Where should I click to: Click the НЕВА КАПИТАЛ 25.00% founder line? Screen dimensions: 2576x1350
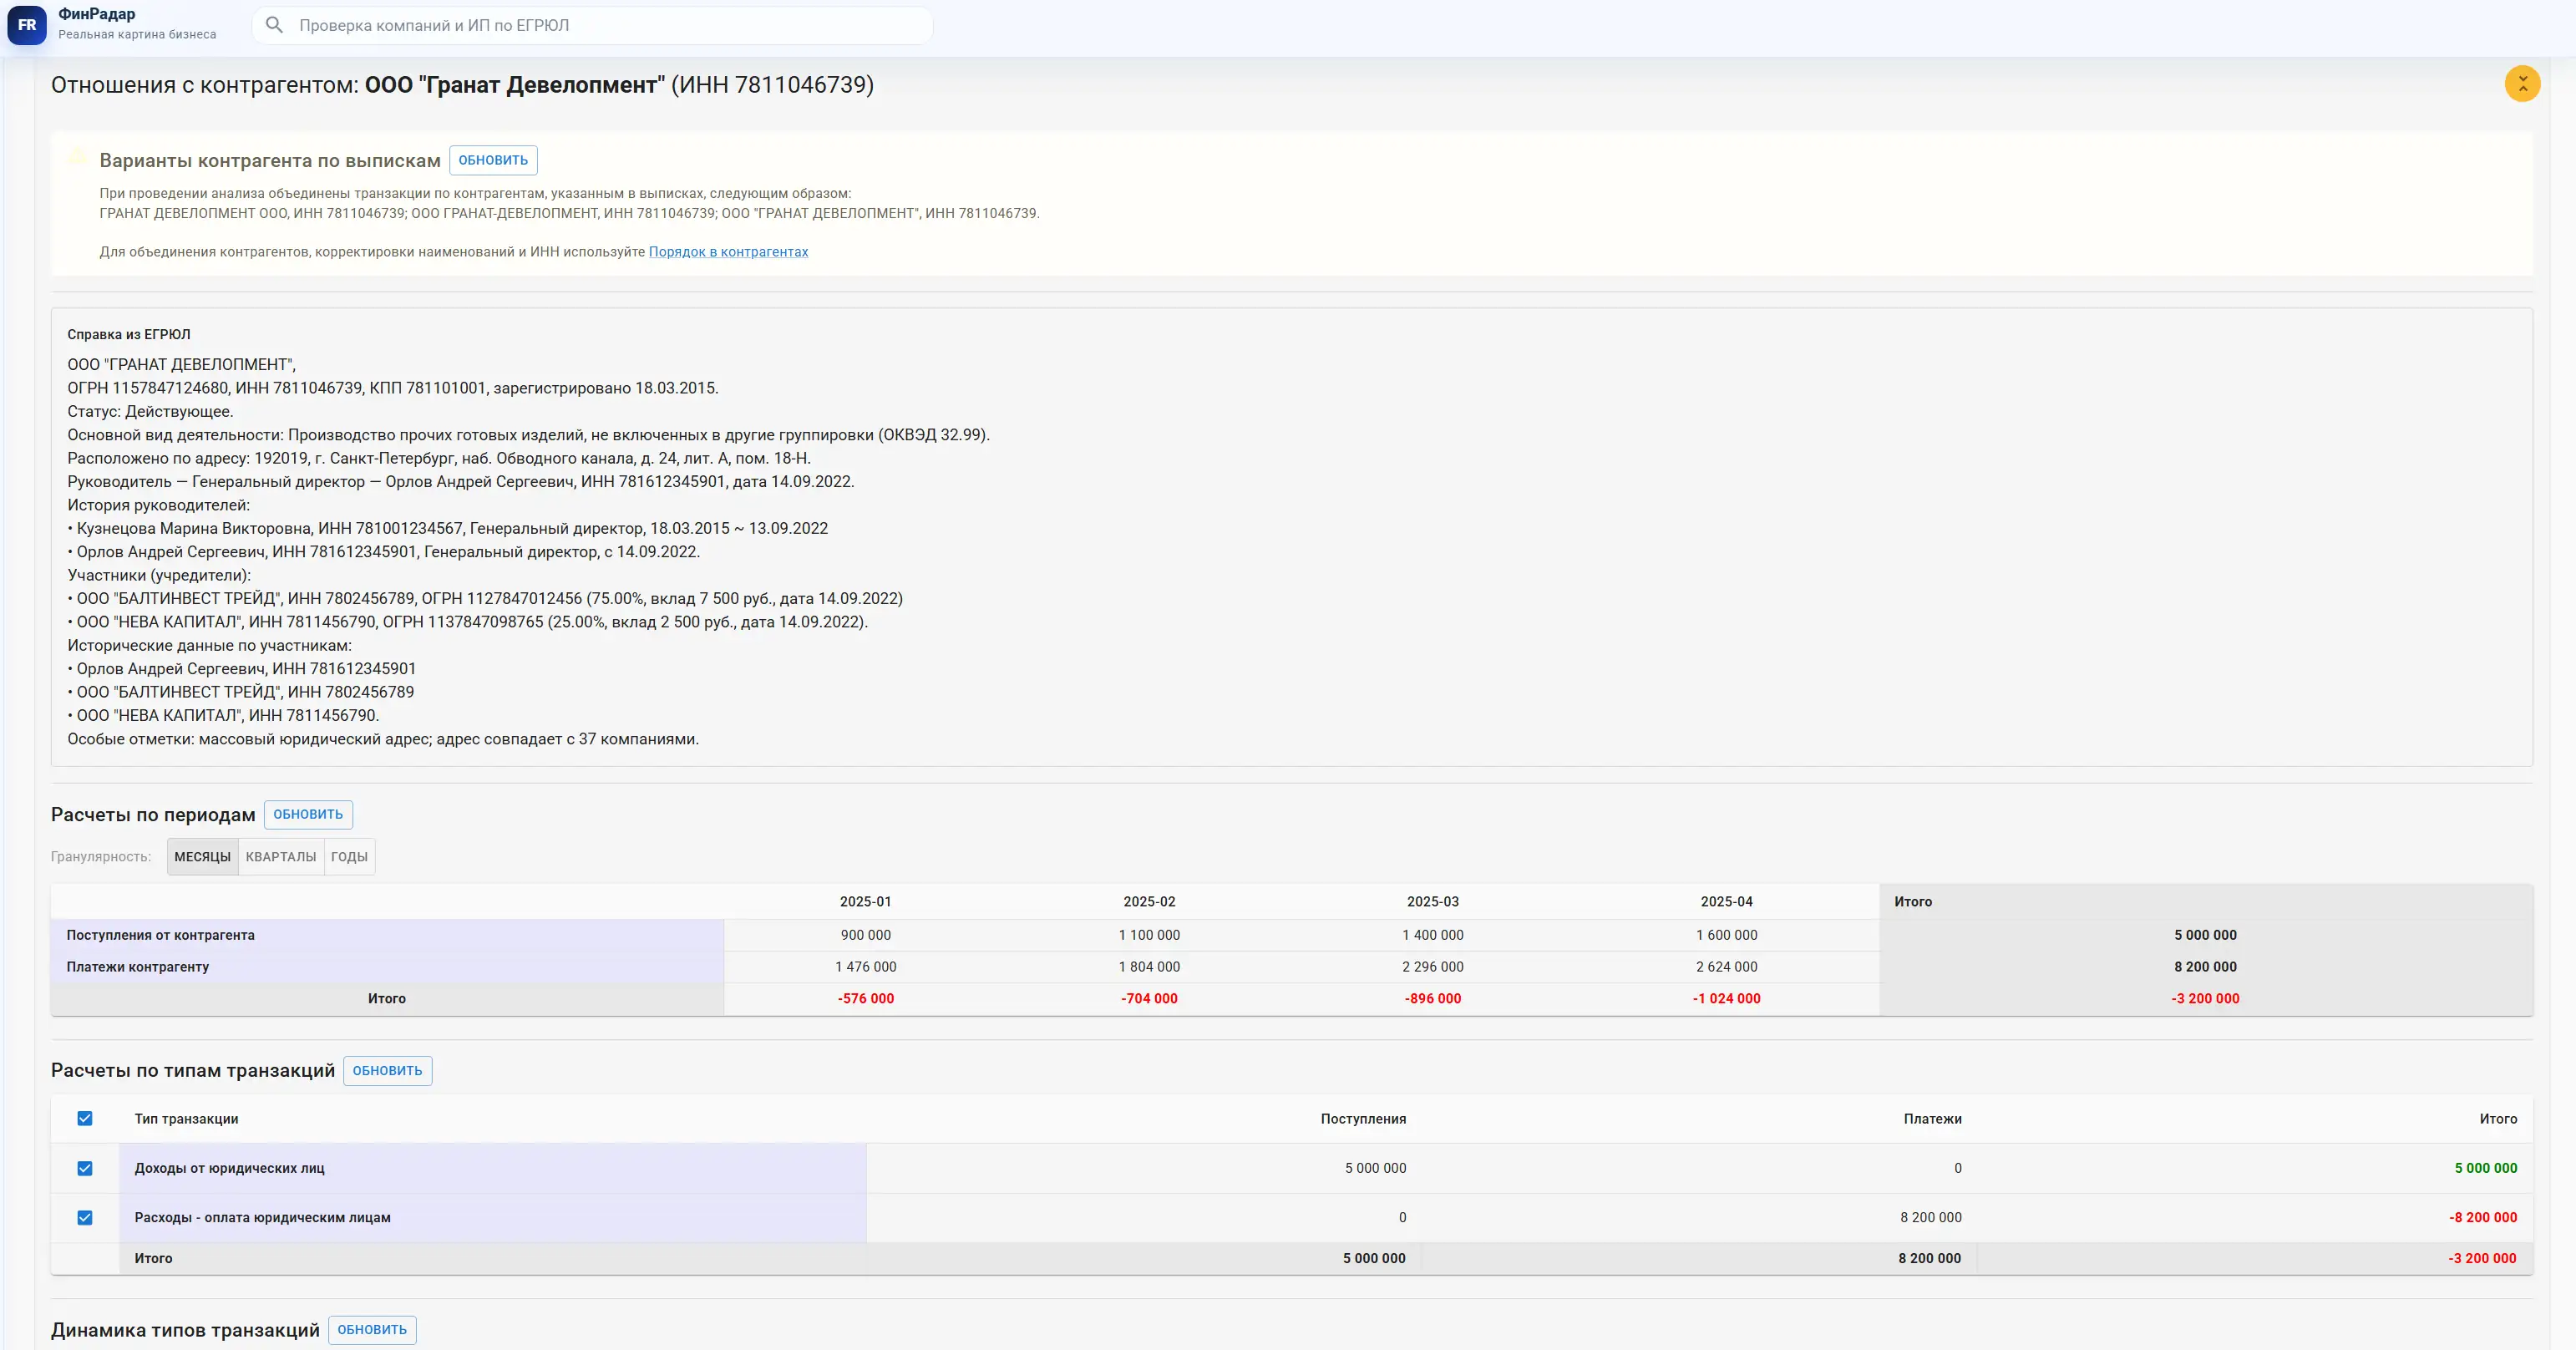coord(468,622)
